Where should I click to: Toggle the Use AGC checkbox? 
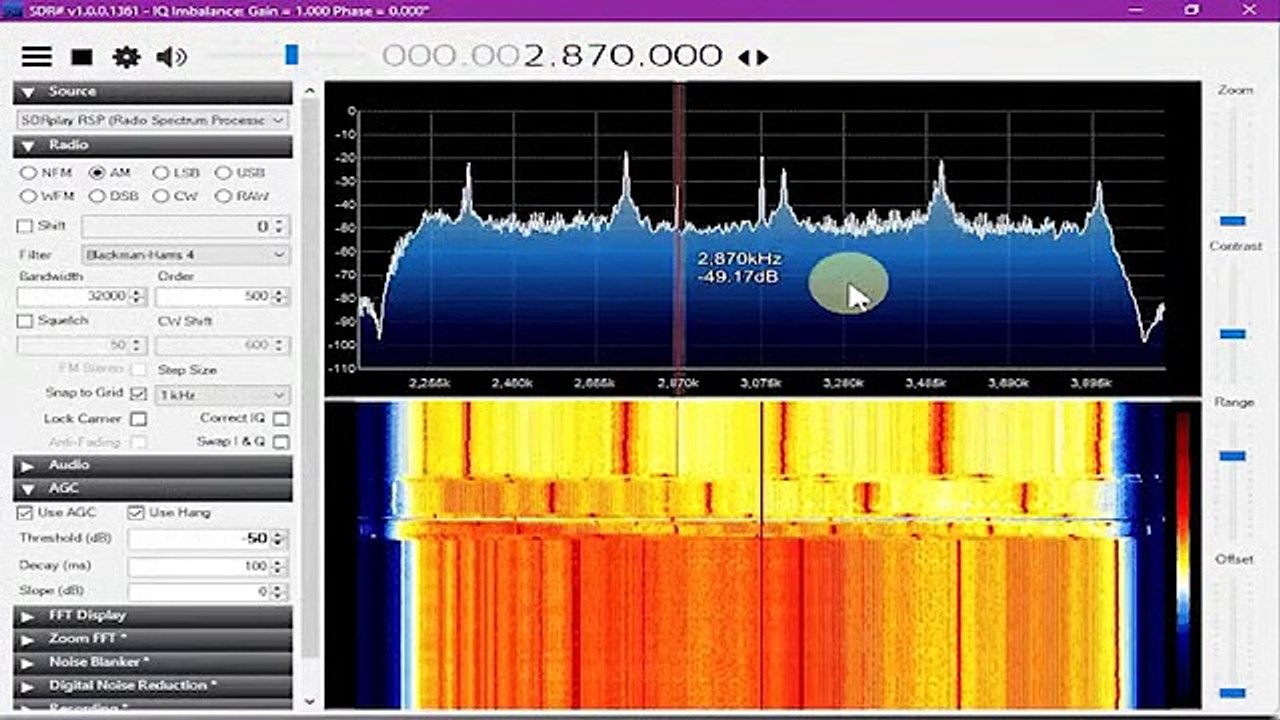coord(25,513)
